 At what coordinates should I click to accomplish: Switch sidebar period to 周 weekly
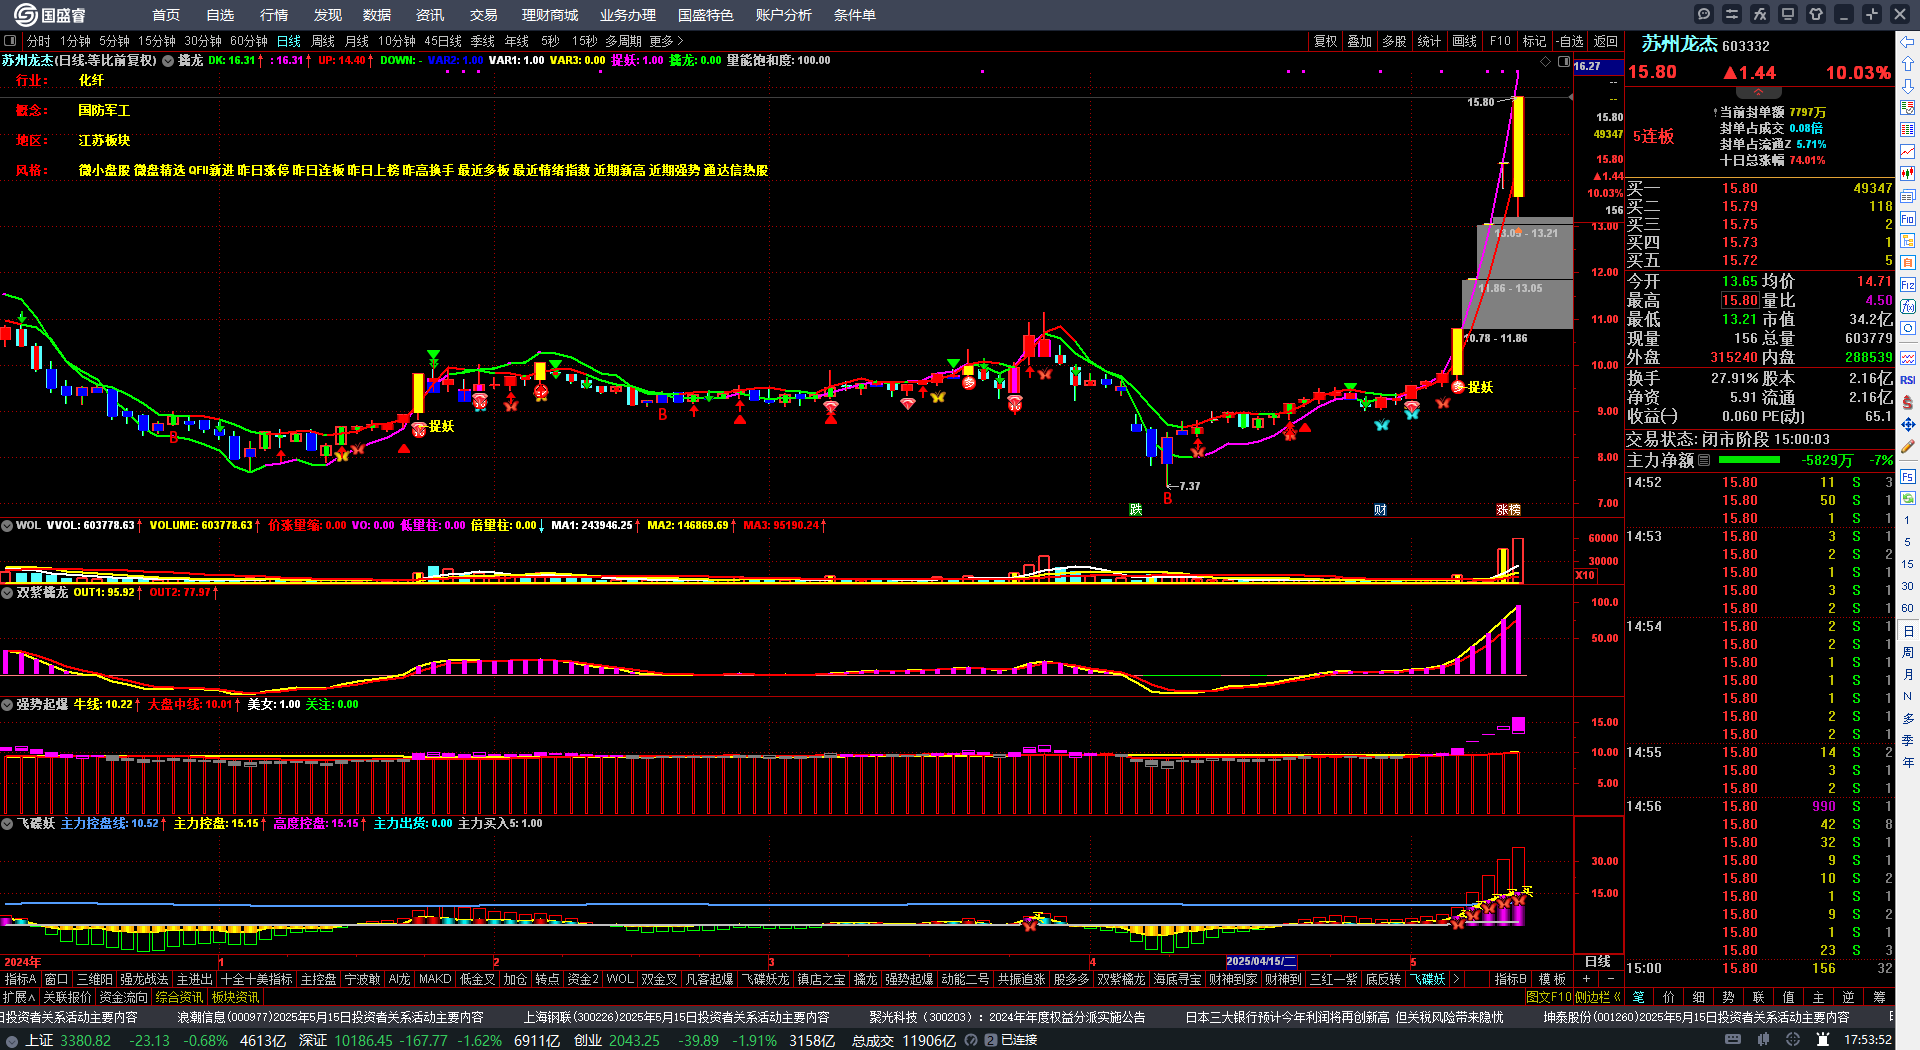1908,652
